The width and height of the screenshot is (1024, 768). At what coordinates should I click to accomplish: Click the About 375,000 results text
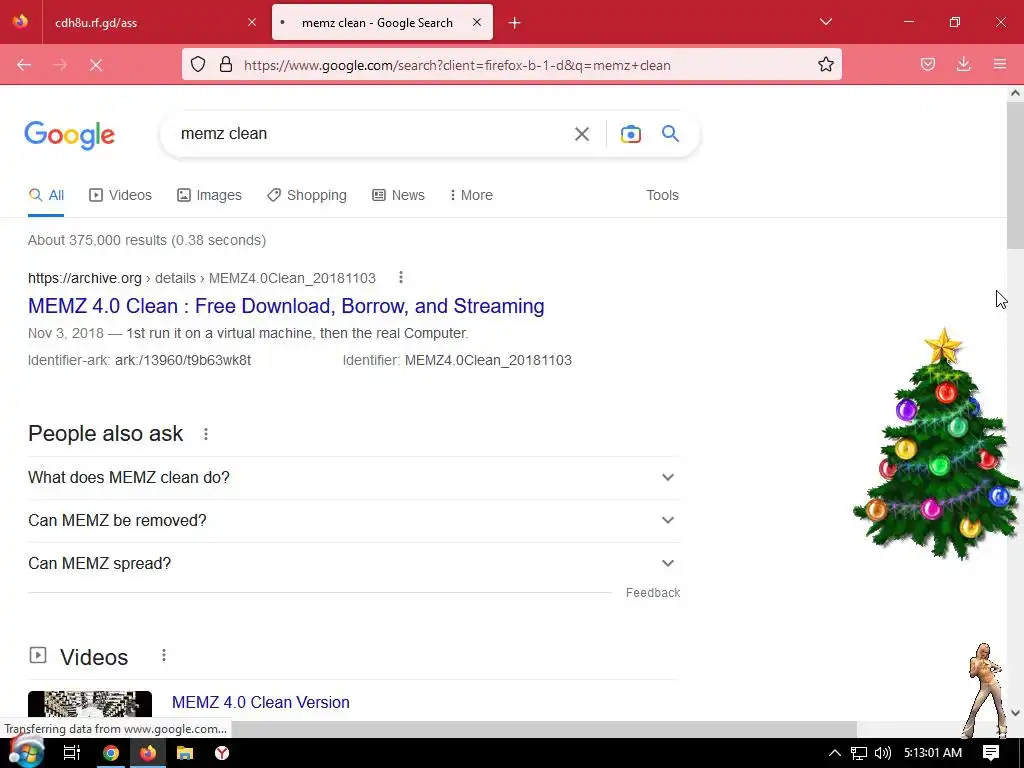tap(147, 240)
